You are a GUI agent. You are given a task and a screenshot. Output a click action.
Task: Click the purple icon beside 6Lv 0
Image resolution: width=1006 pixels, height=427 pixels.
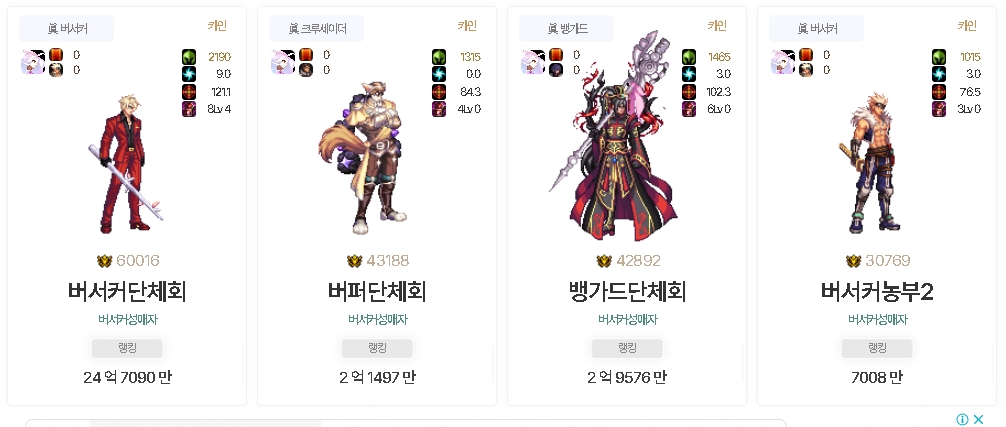tap(689, 109)
